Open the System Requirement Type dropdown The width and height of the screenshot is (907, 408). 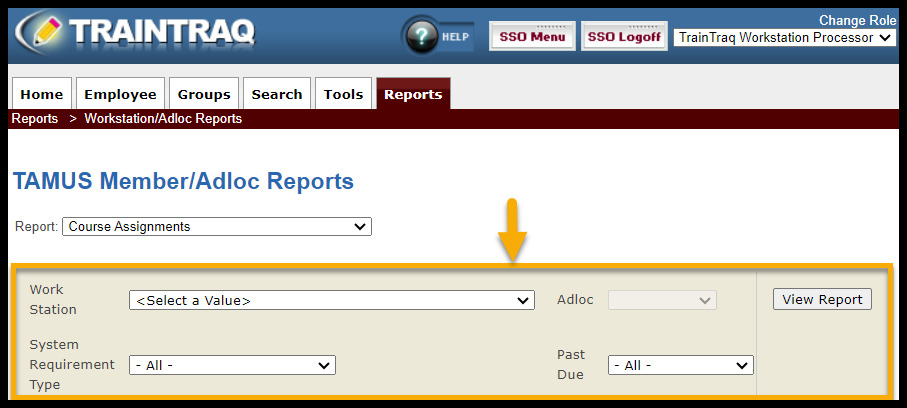232,365
